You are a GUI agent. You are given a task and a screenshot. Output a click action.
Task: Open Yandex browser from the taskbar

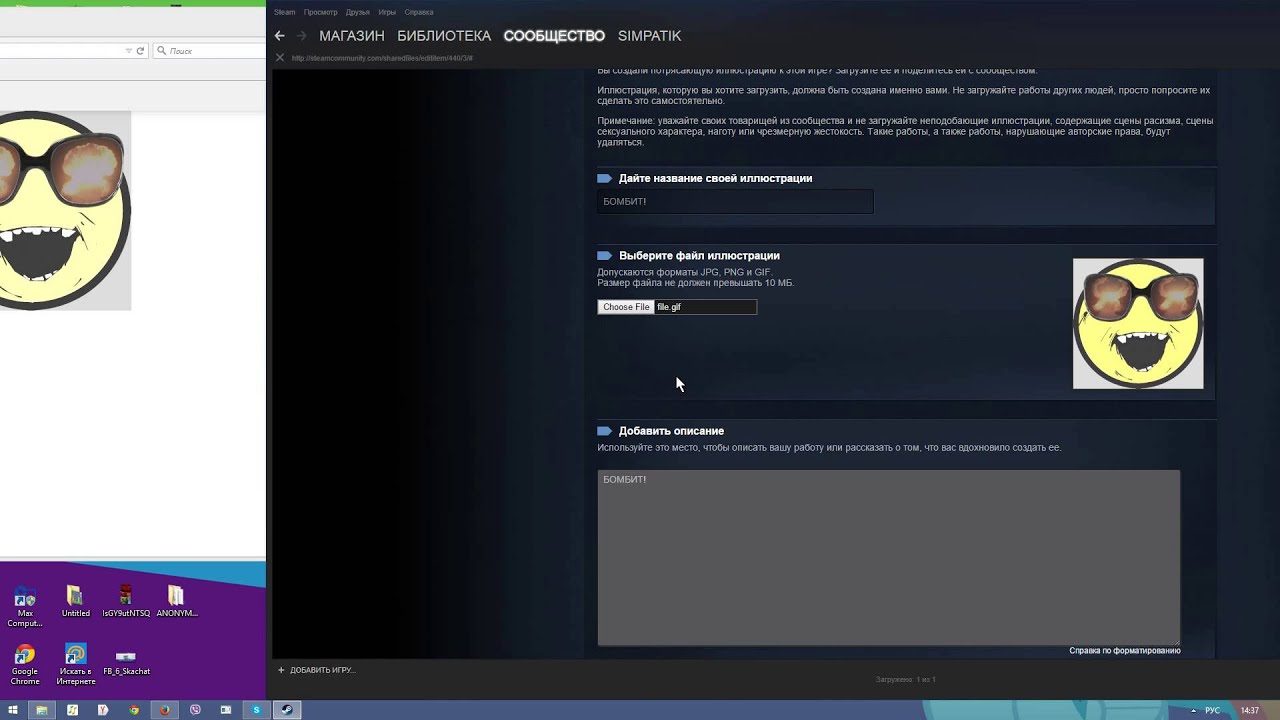tap(103, 710)
